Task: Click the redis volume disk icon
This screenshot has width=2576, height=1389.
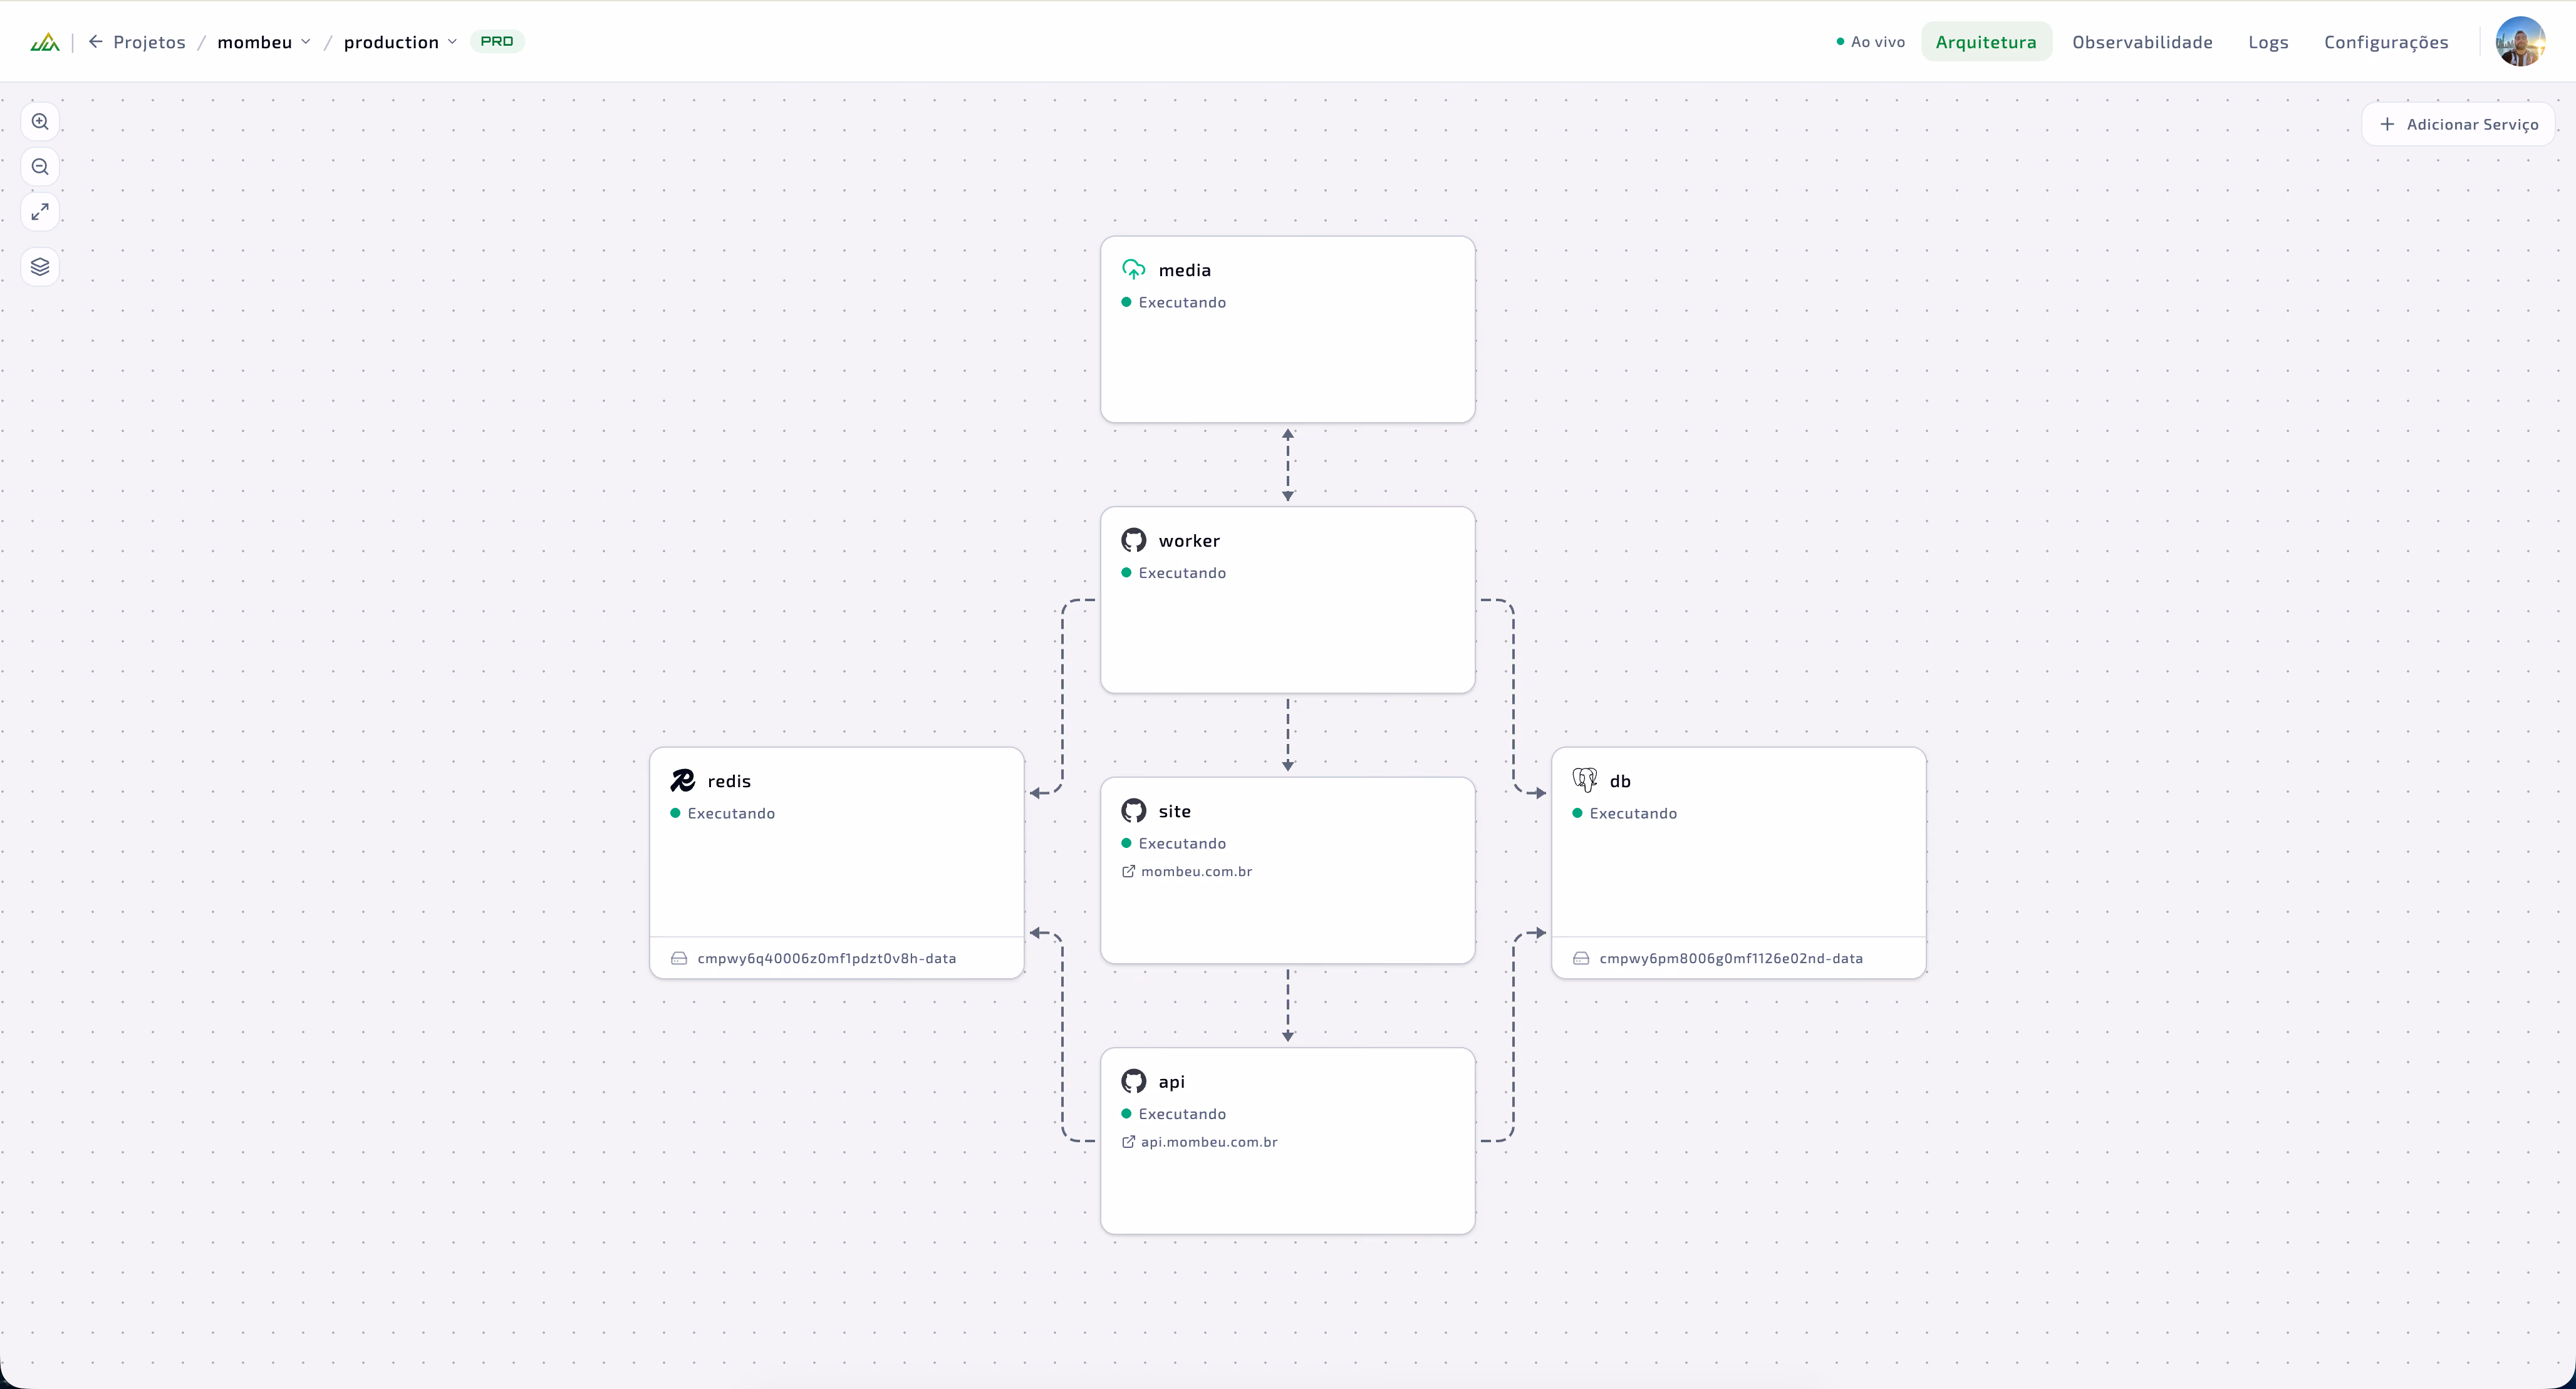Action: (679, 958)
